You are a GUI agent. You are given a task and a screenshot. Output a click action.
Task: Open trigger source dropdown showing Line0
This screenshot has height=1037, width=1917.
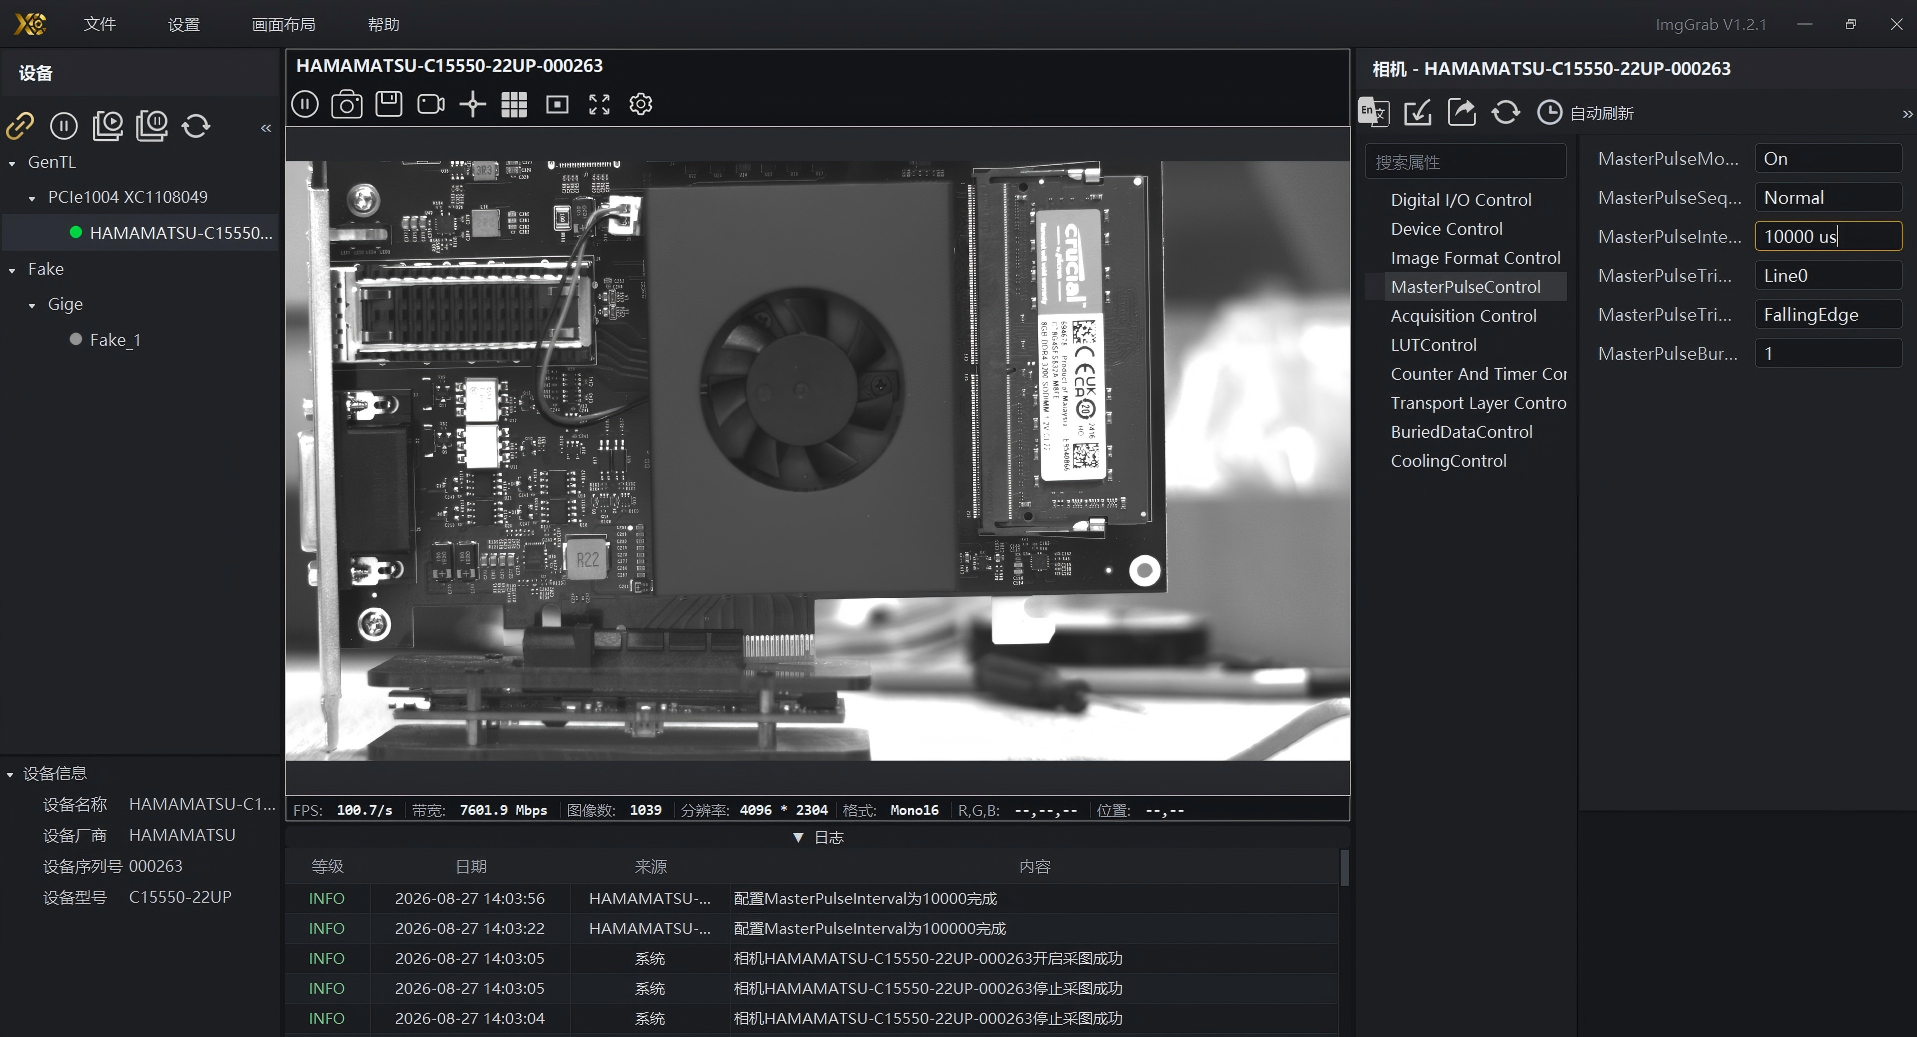pyautogui.click(x=1828, y=276)
